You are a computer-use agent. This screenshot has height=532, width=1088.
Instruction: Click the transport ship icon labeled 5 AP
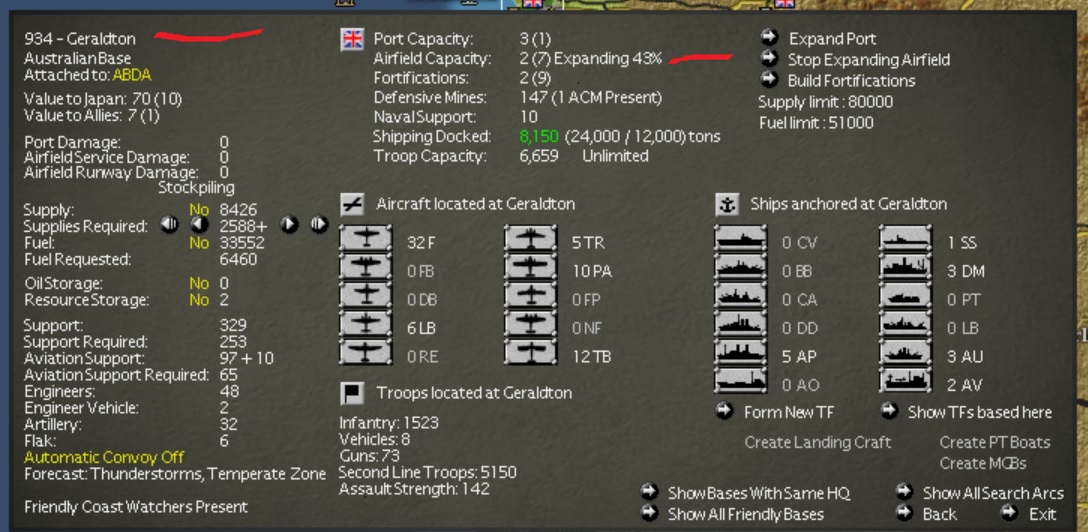(x=740, y=352)
